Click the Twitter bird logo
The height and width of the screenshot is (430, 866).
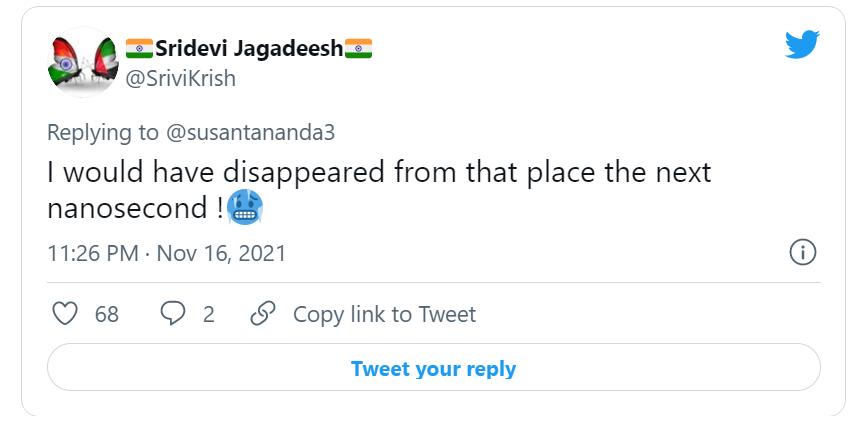pyautogui.click(x=801, y=45)
